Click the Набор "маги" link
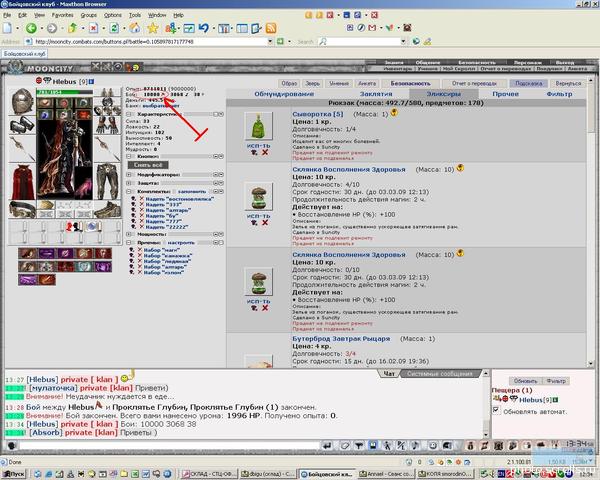This screenshot has width=600, height=480. [161, 250]
